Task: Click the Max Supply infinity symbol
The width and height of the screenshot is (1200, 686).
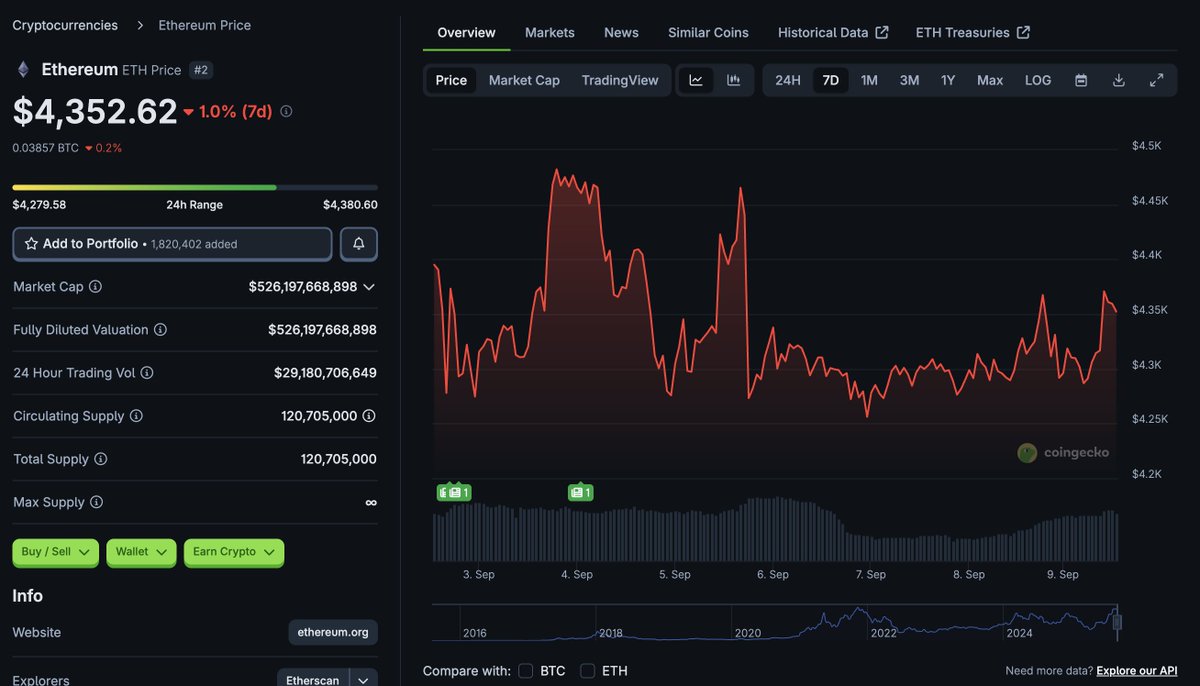Action: [371, 502]
